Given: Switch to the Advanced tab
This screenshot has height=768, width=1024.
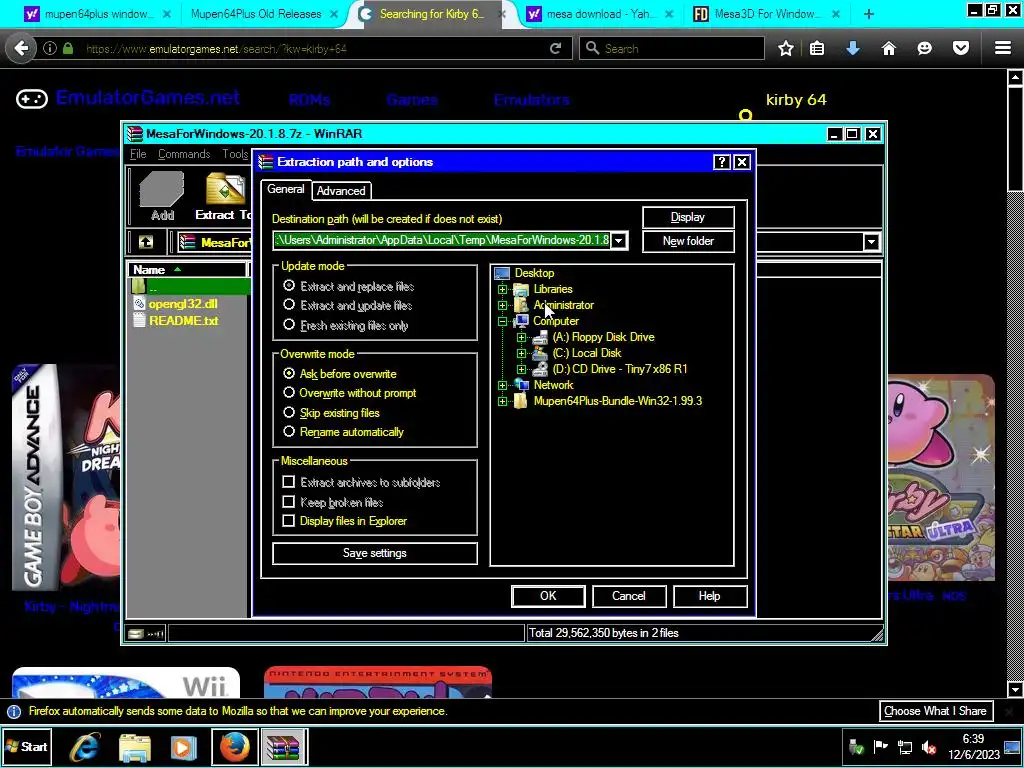Looking at the screenshot, I should pyautogui.click(x=341, y=191).
